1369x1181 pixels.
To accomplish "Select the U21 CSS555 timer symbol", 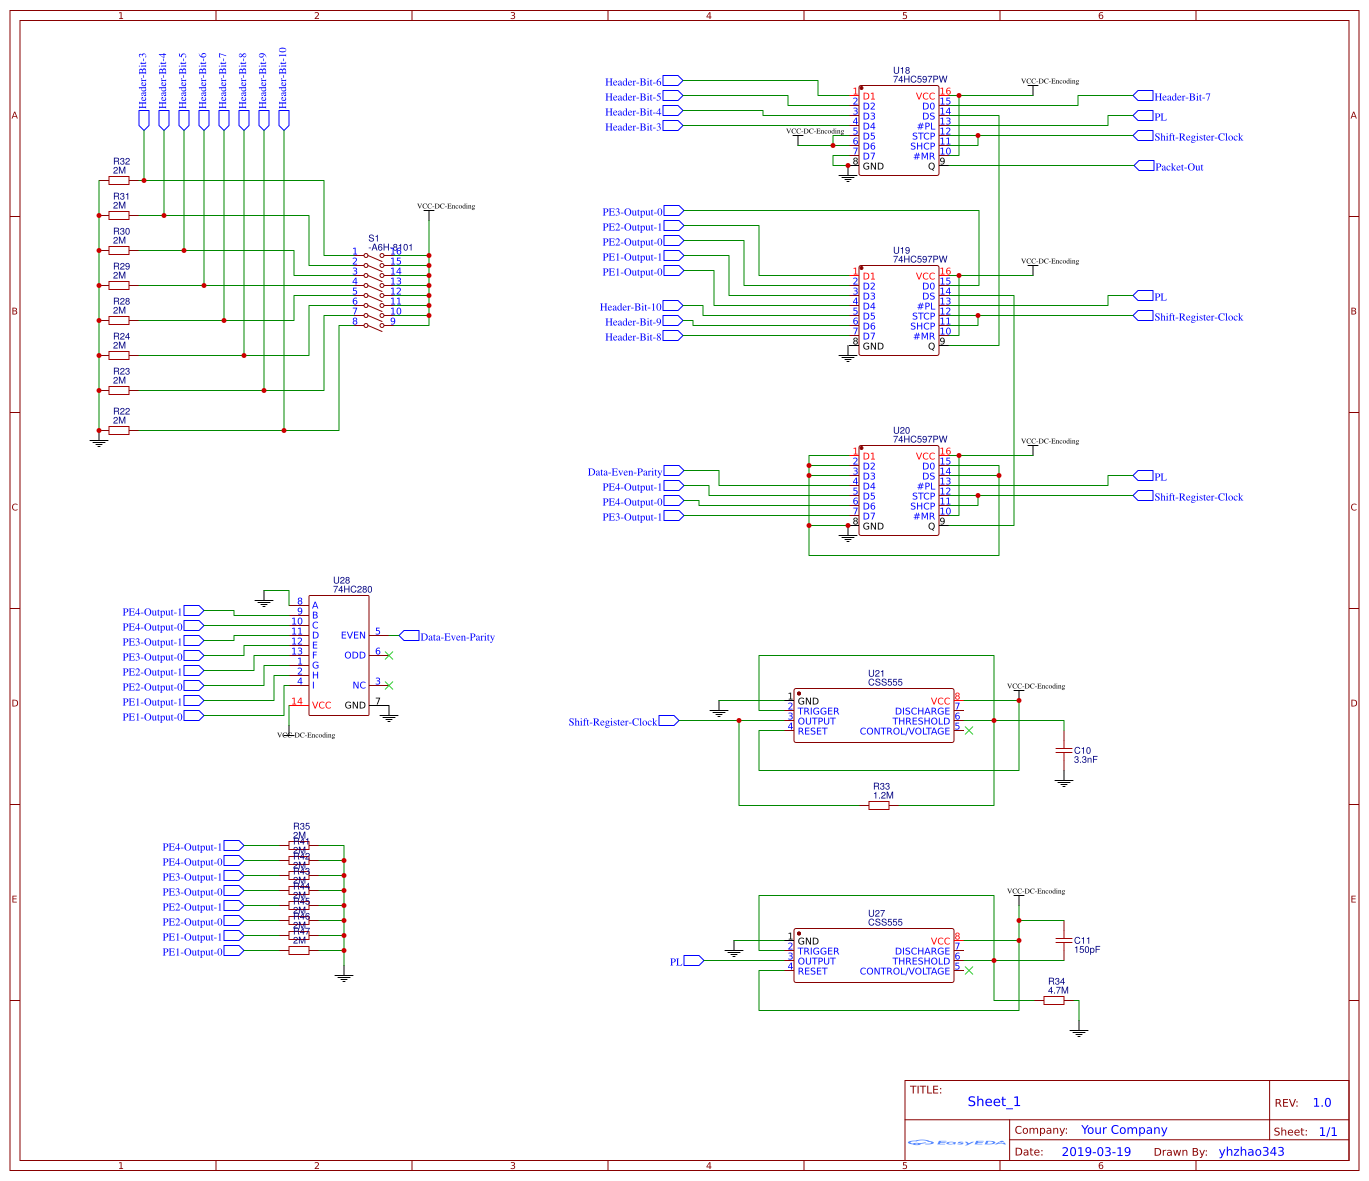I will point(875,715).
